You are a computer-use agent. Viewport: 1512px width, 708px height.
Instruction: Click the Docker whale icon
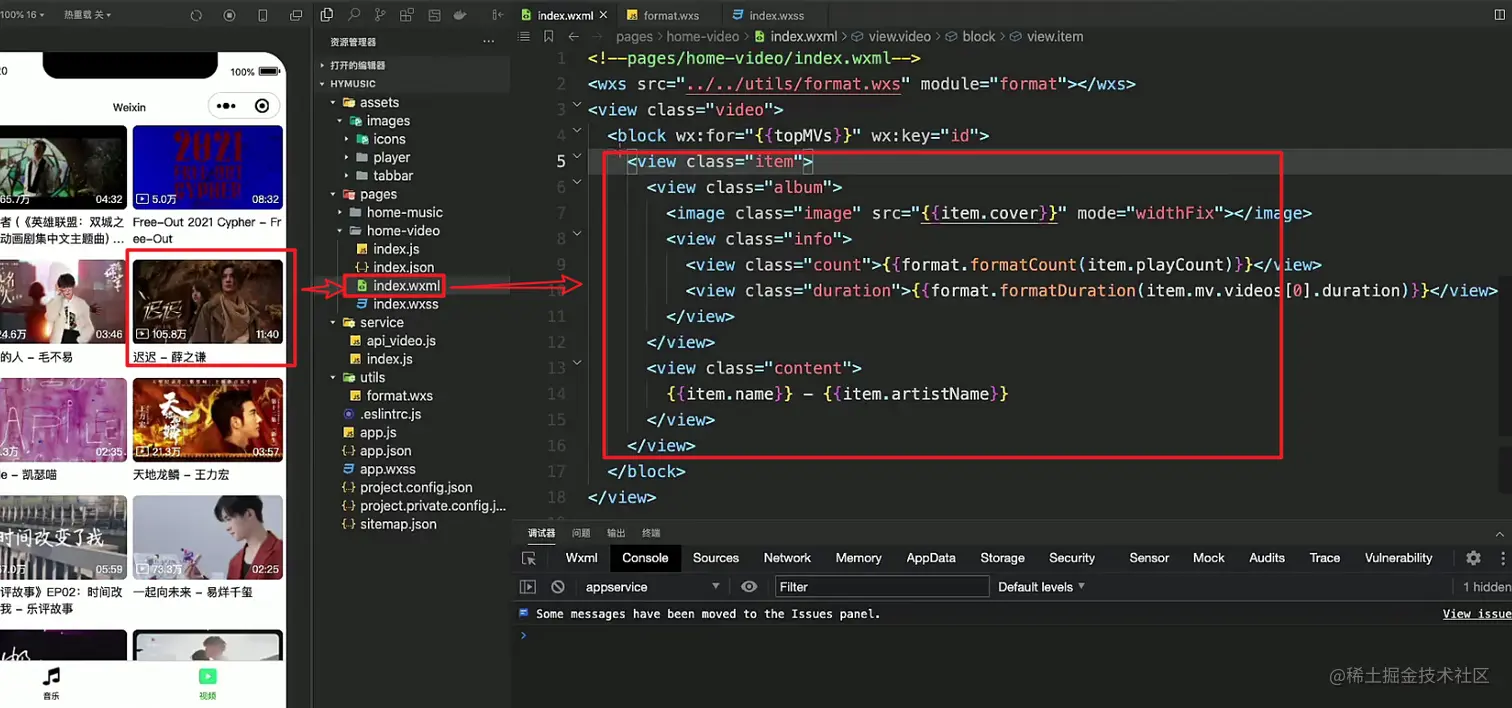(460, 15)
